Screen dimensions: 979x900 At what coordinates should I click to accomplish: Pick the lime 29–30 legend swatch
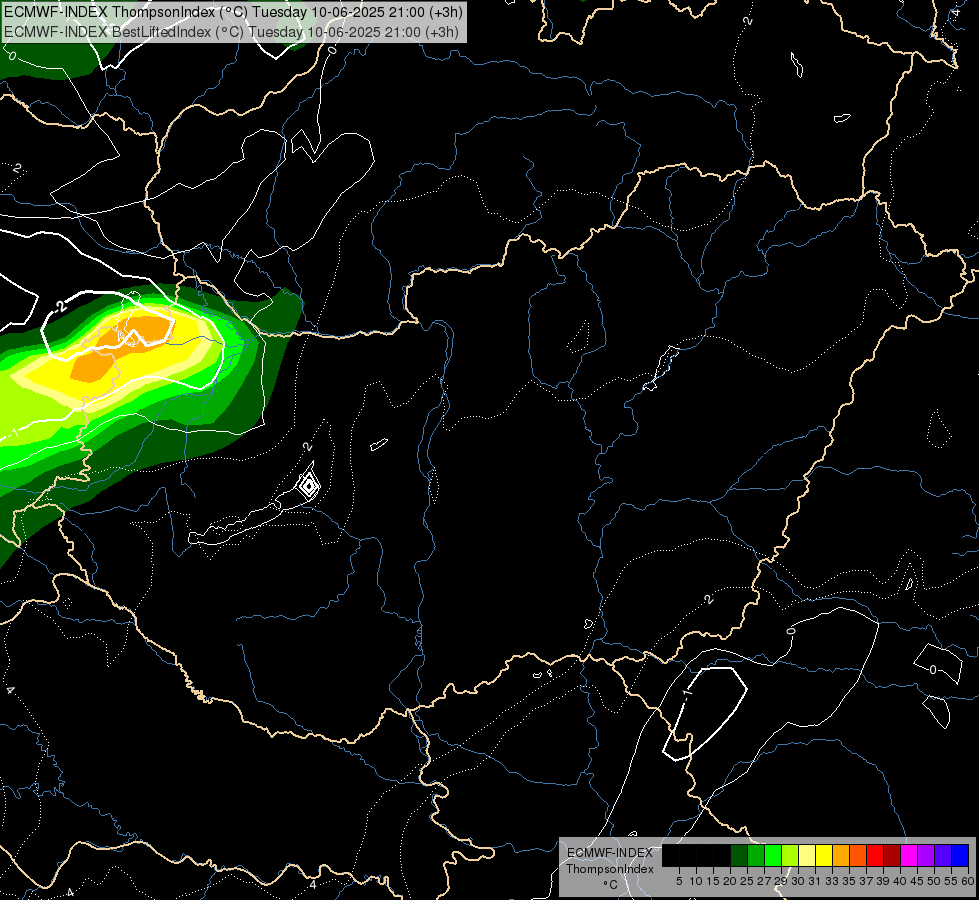coord(790,855)
